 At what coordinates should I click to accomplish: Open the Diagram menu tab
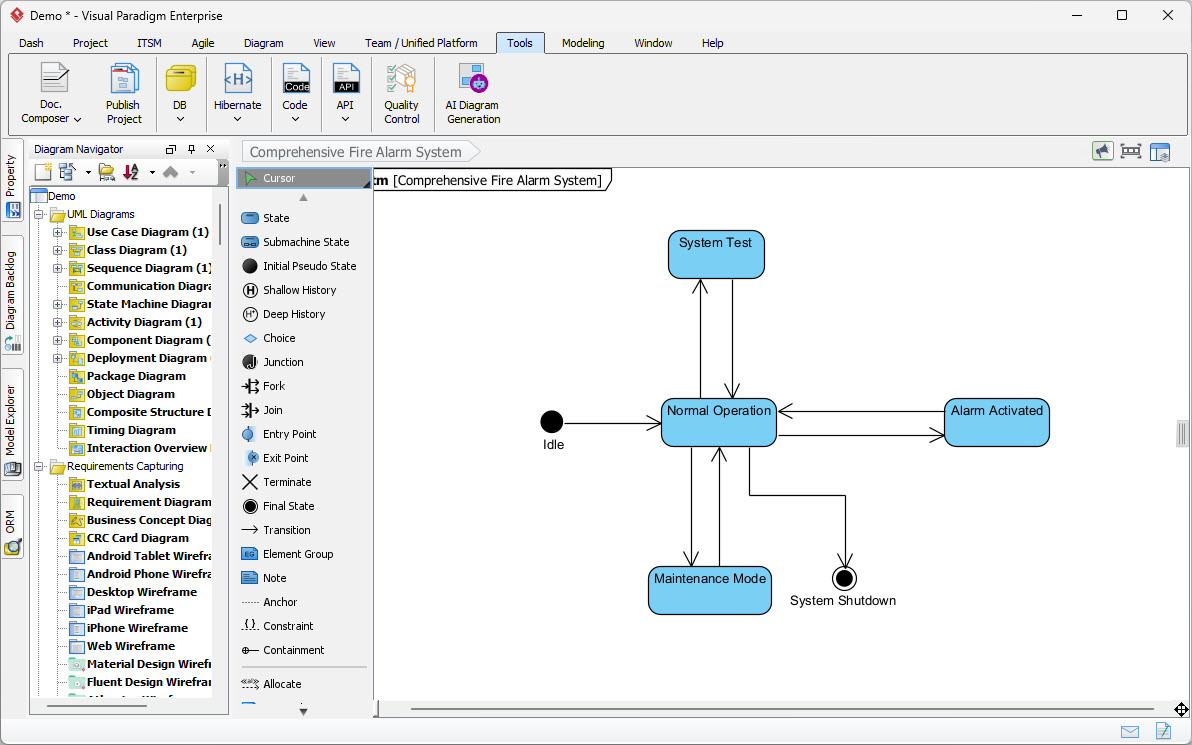(x=264, y=43)
